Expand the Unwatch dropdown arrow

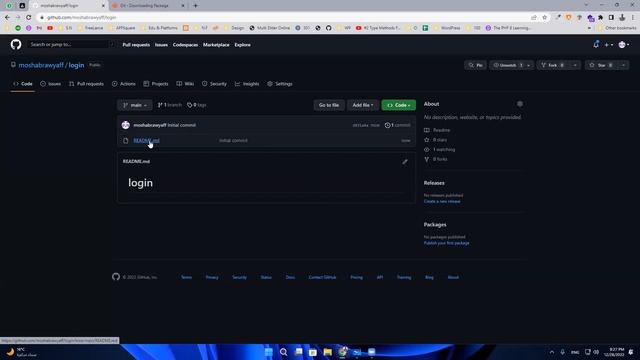tap(529, 65)
